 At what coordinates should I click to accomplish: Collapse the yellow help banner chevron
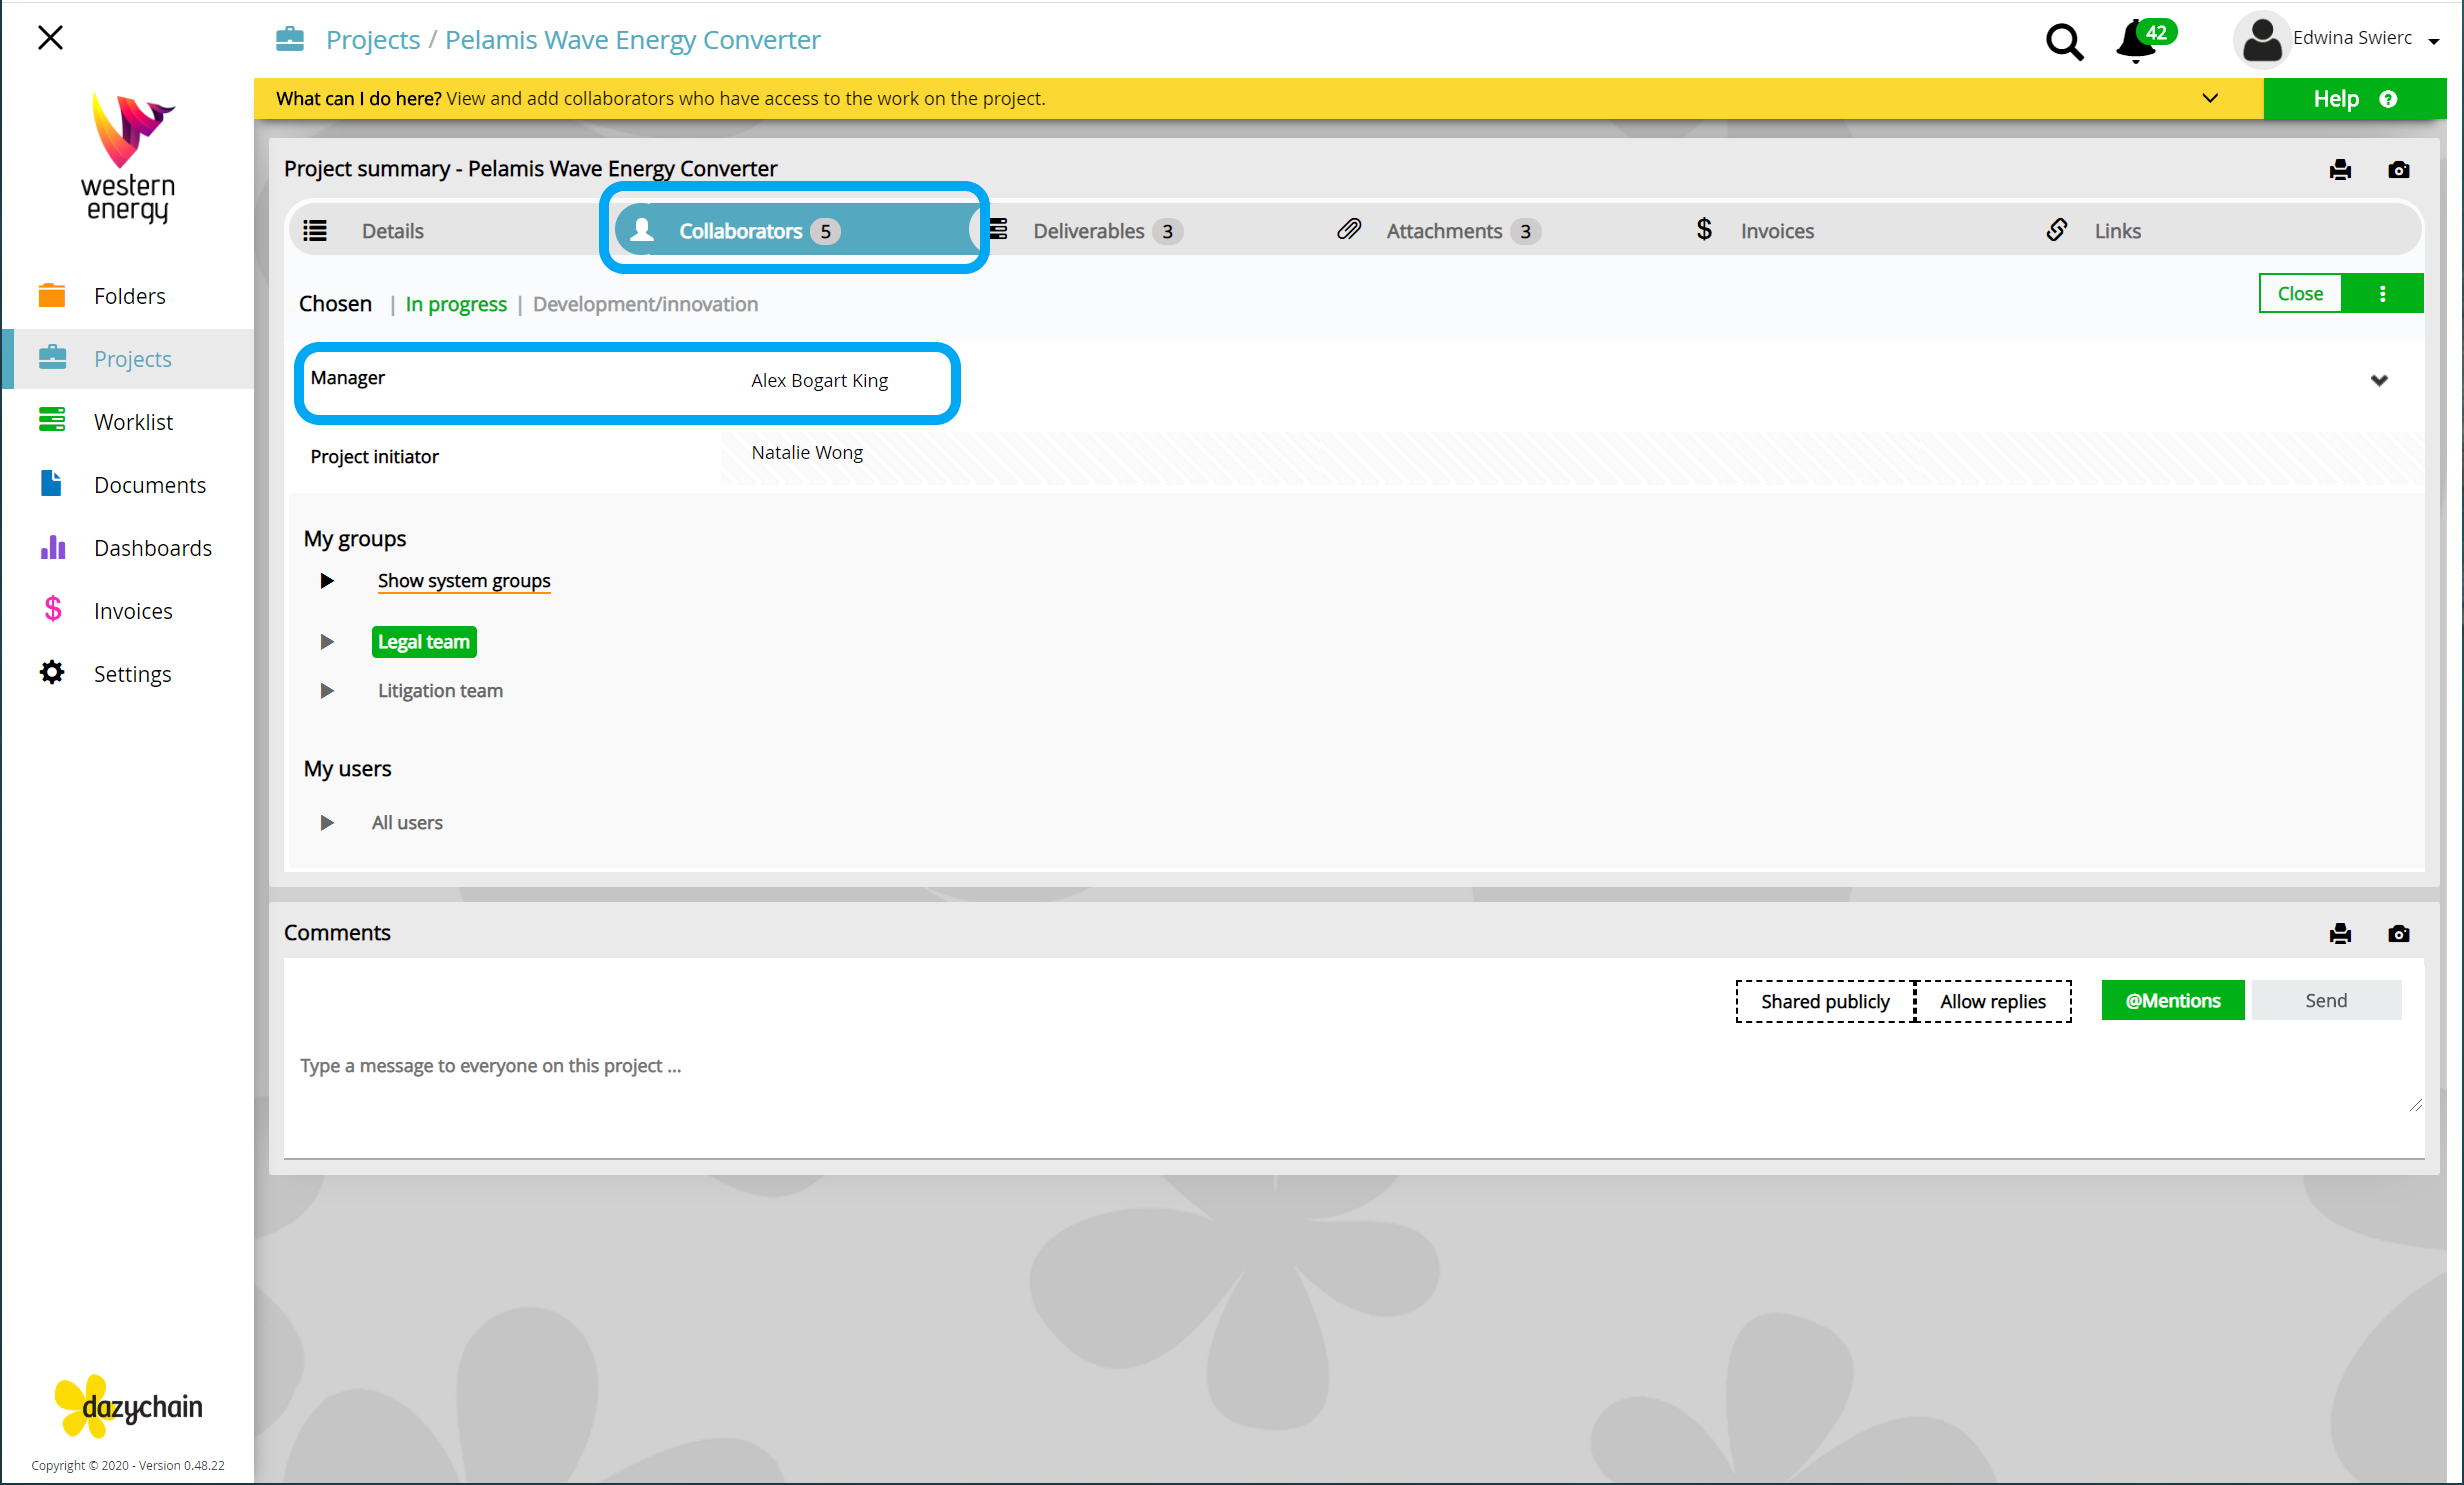click(2210, 98)
